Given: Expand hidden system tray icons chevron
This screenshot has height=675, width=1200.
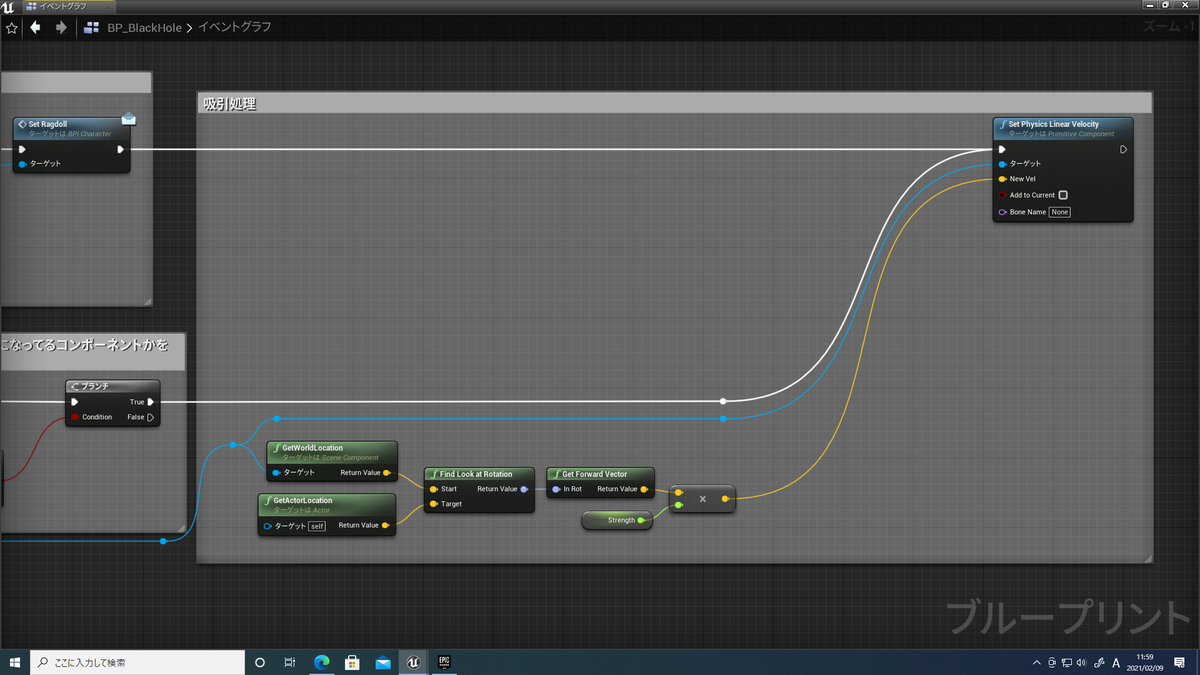Looking at the screenshot, I should coord(1036,662).
